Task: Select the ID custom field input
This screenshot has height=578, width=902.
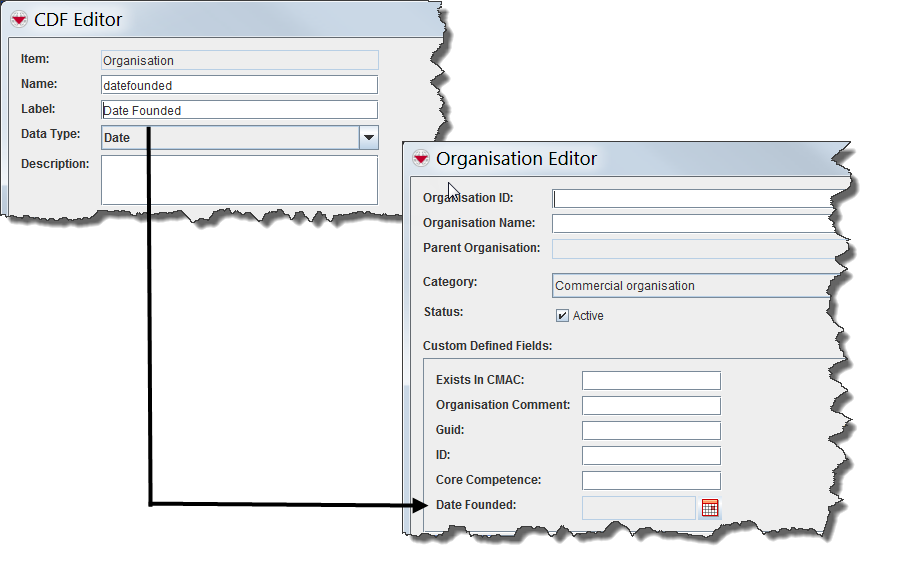Action: tap(651, 456)
